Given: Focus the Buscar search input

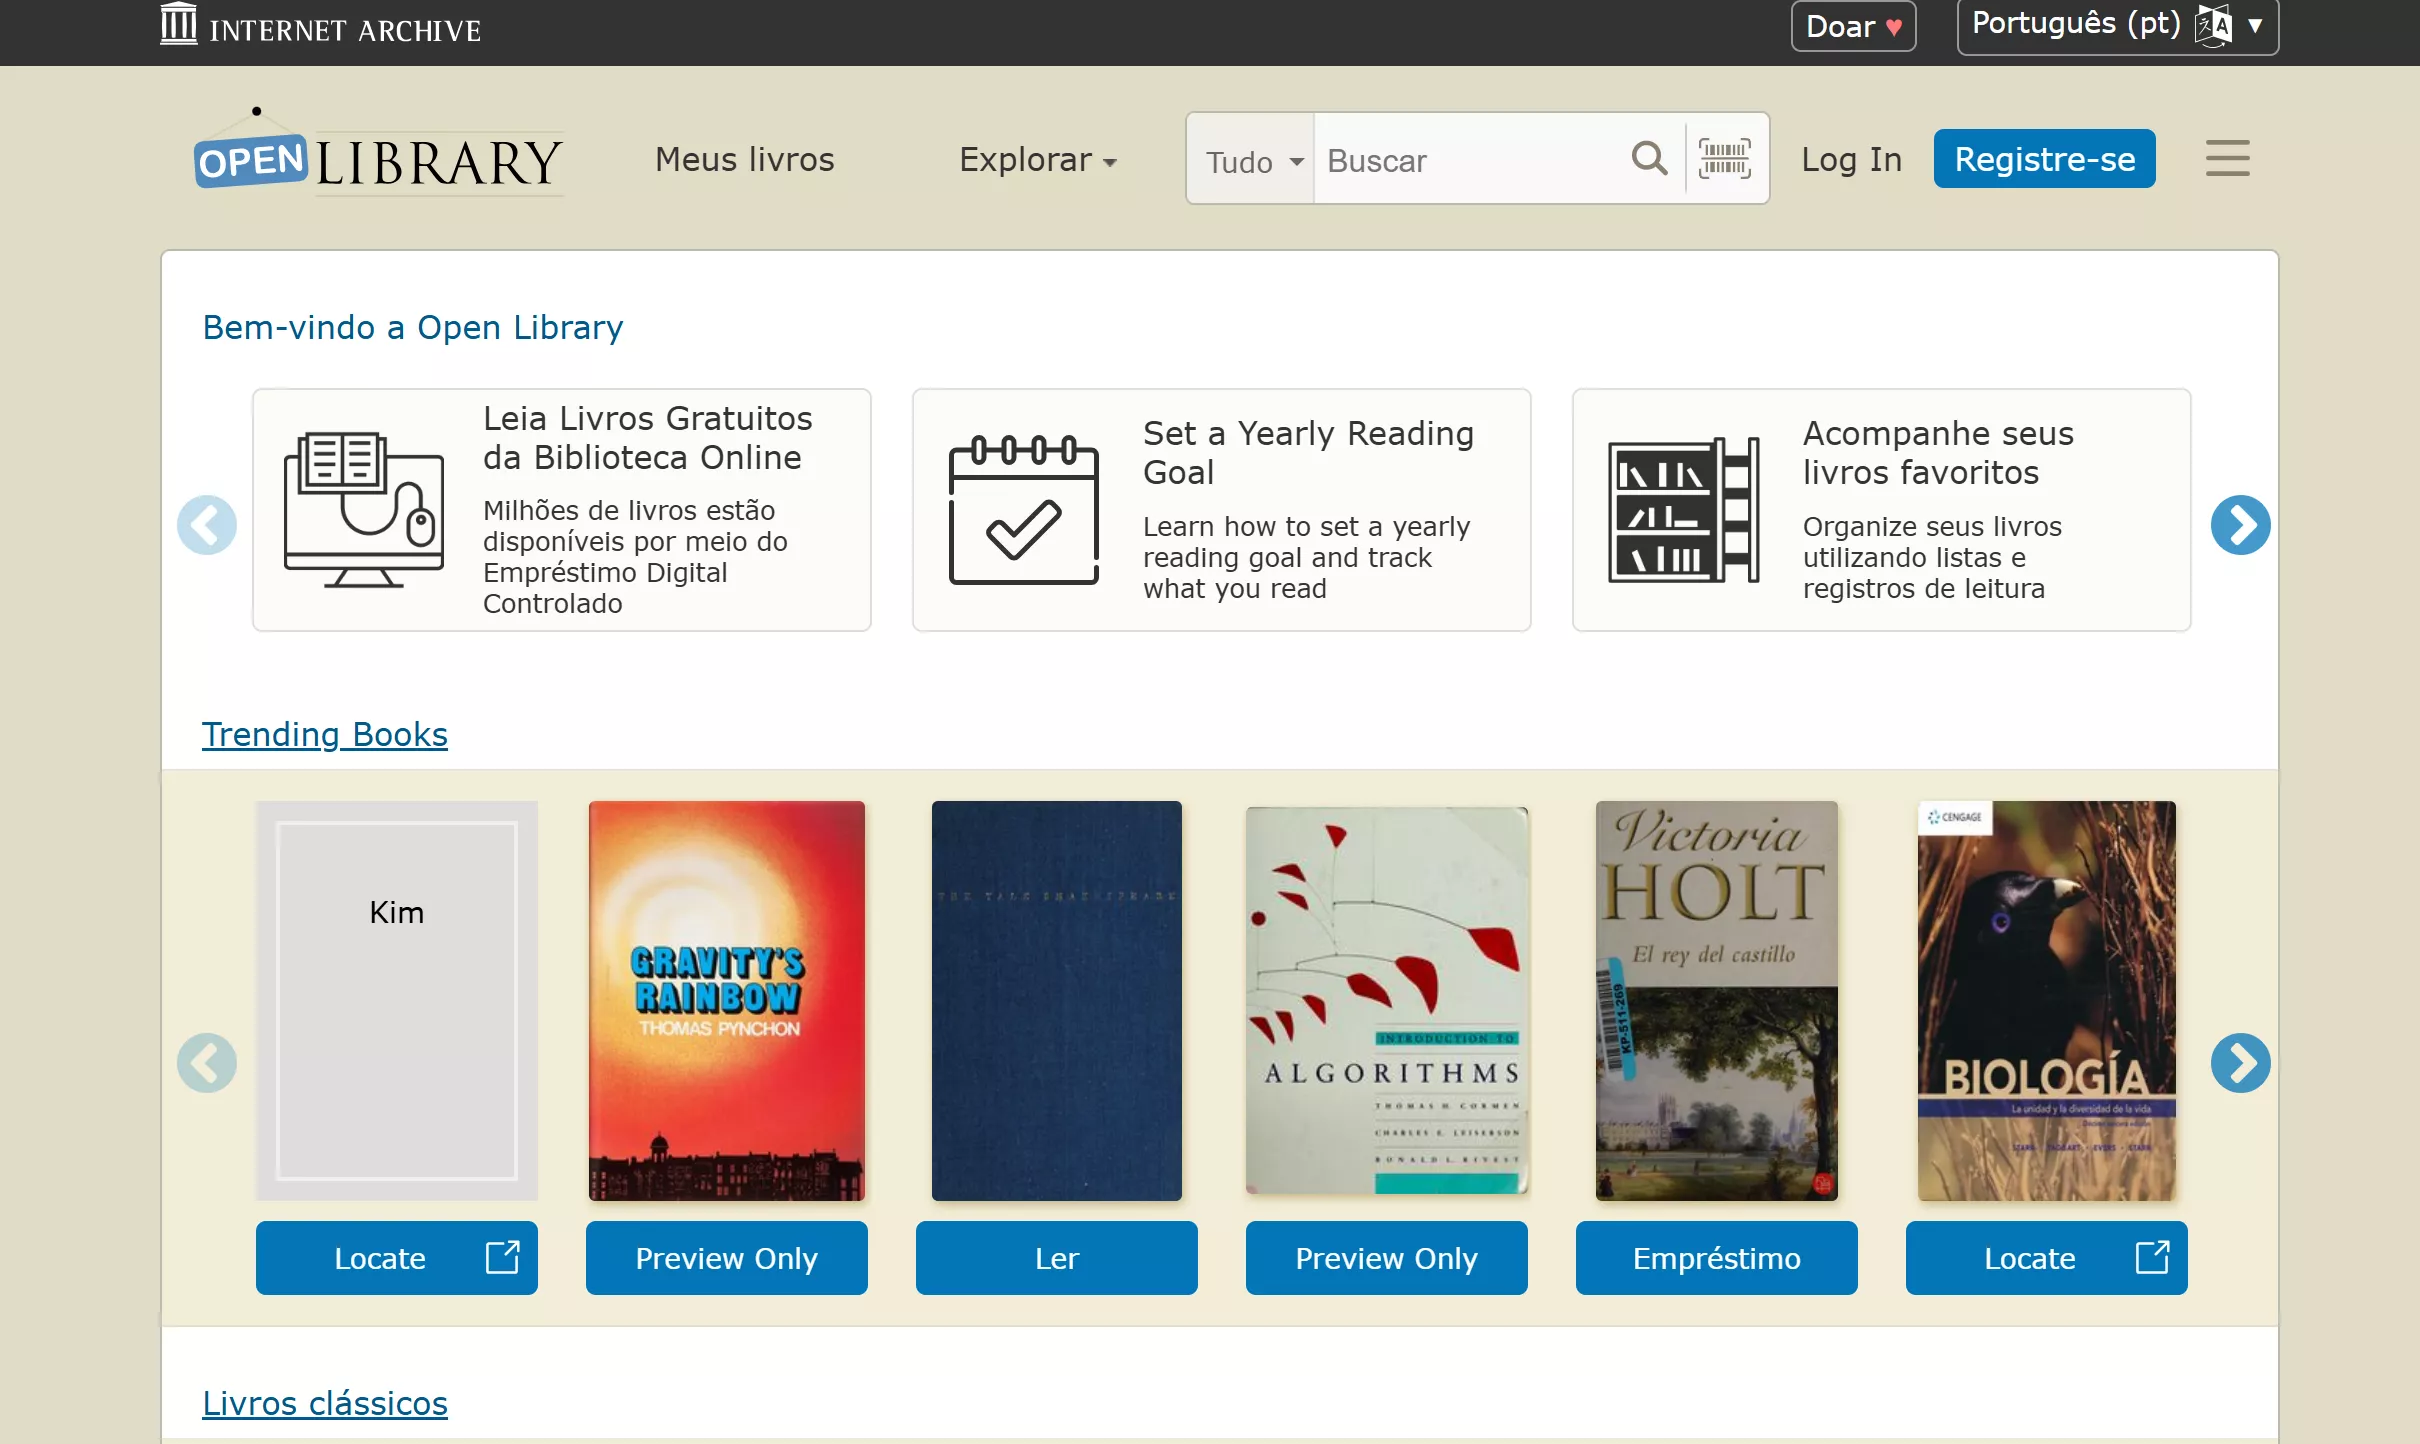Looking at the screenshot, I should [1470, 161].
